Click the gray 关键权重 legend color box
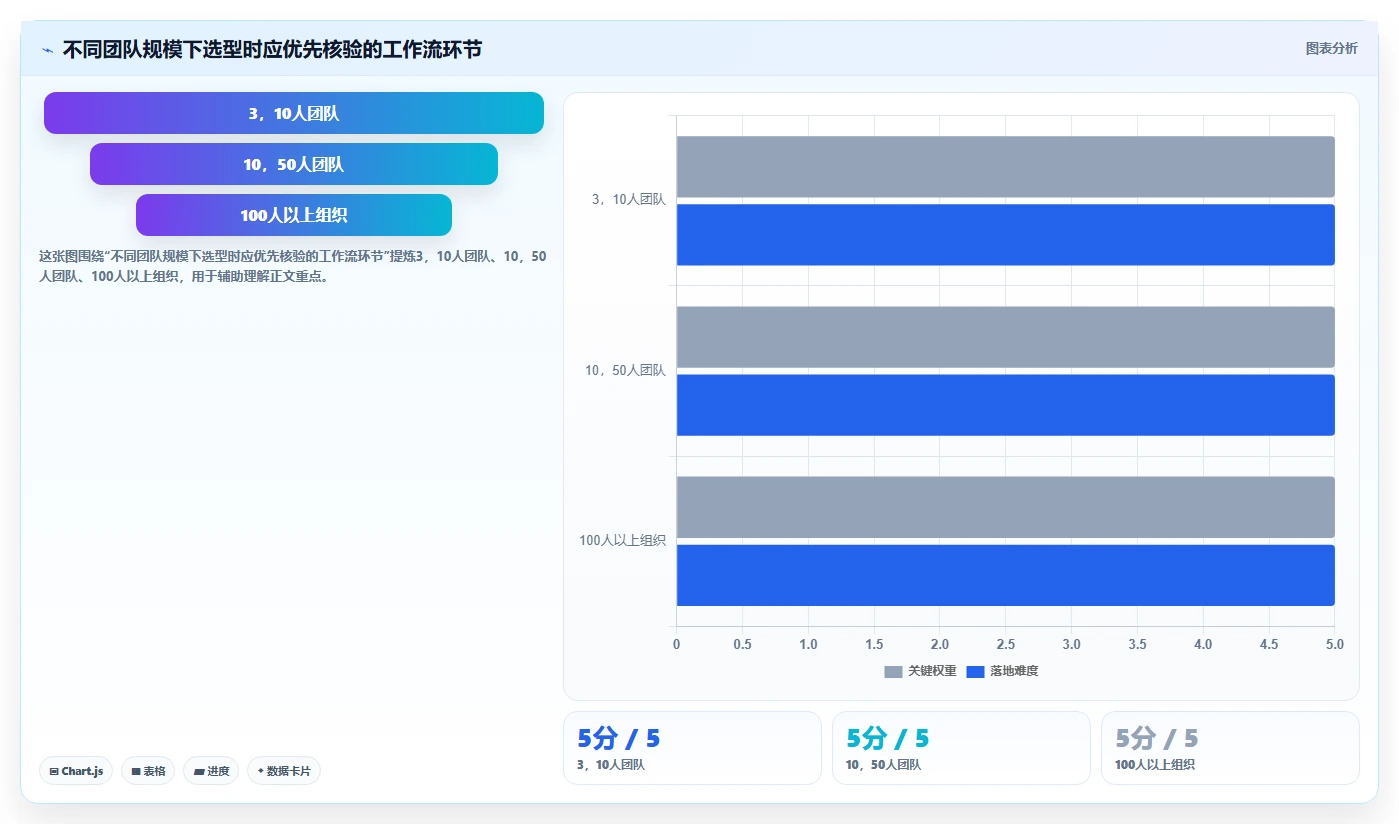Viewport: 1399px width, 824px height. click(893, 671)
